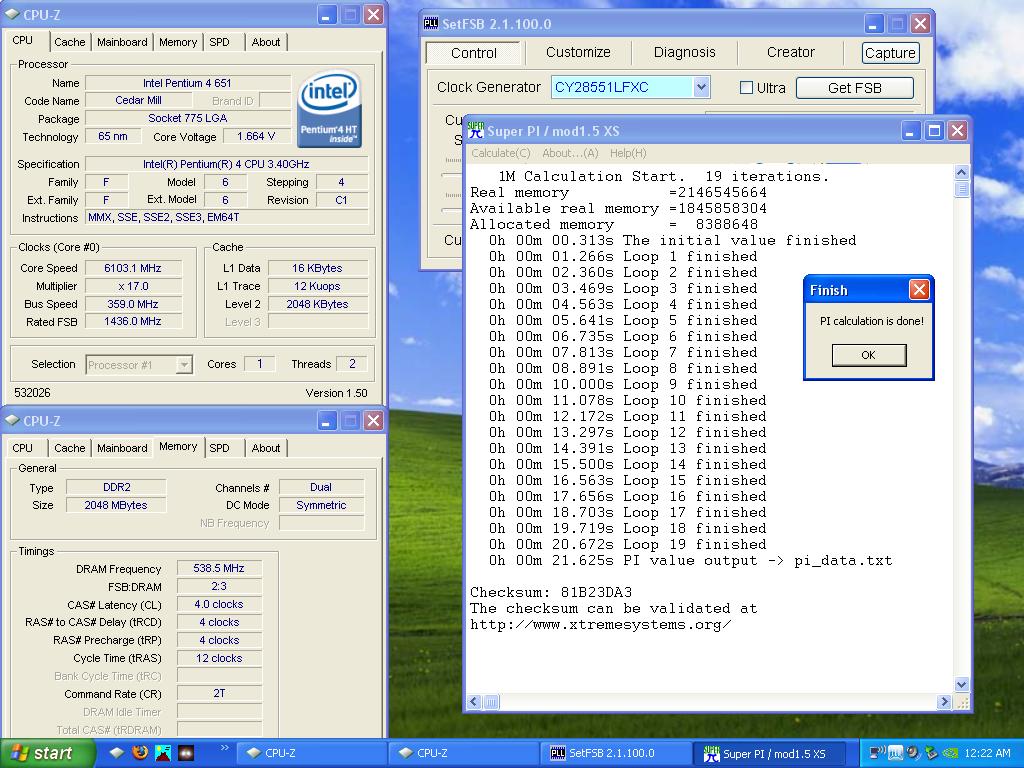Select About tab in bottom CPU-Z window
The width and height of the screenshot is (1024, 768).
[266, 448]
